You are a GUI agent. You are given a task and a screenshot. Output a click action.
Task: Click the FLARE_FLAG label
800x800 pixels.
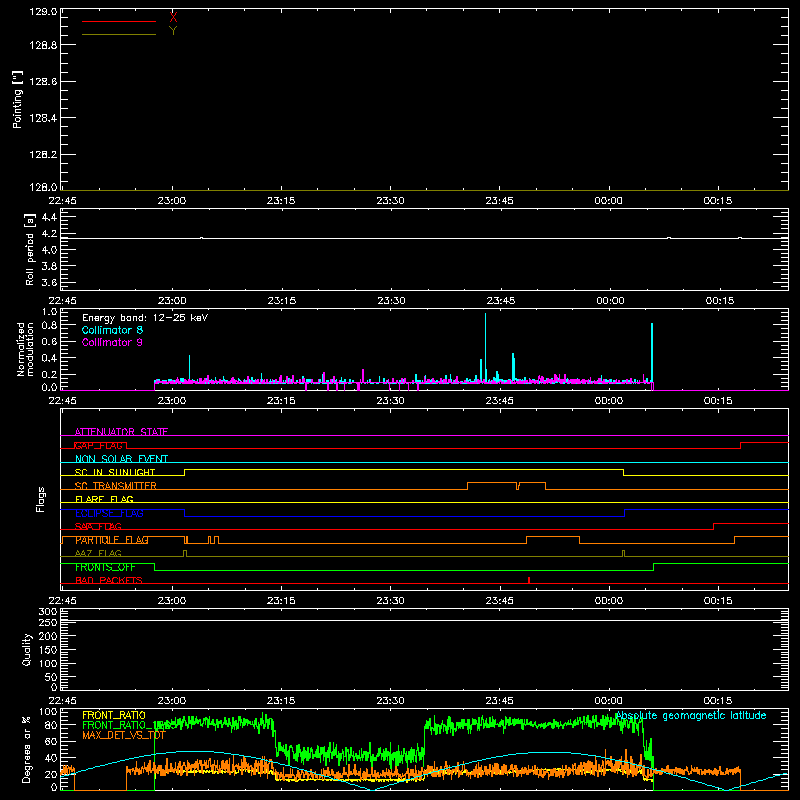coord(104,499)
